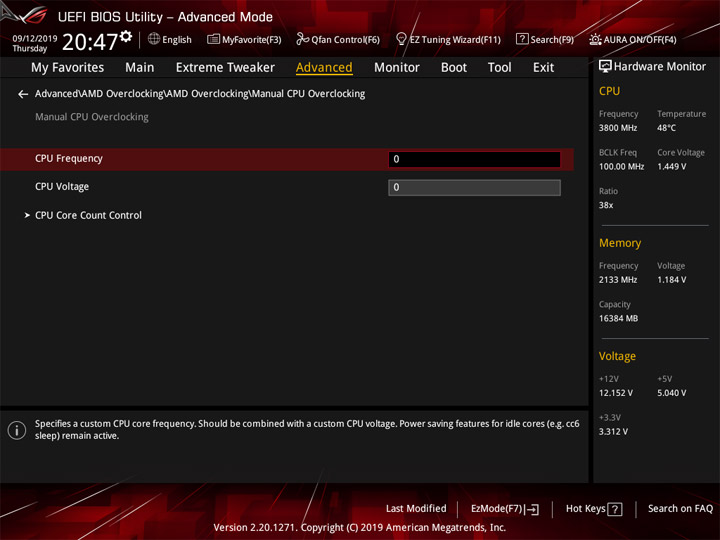Open Search(F9) label

(x=552, y=40)
